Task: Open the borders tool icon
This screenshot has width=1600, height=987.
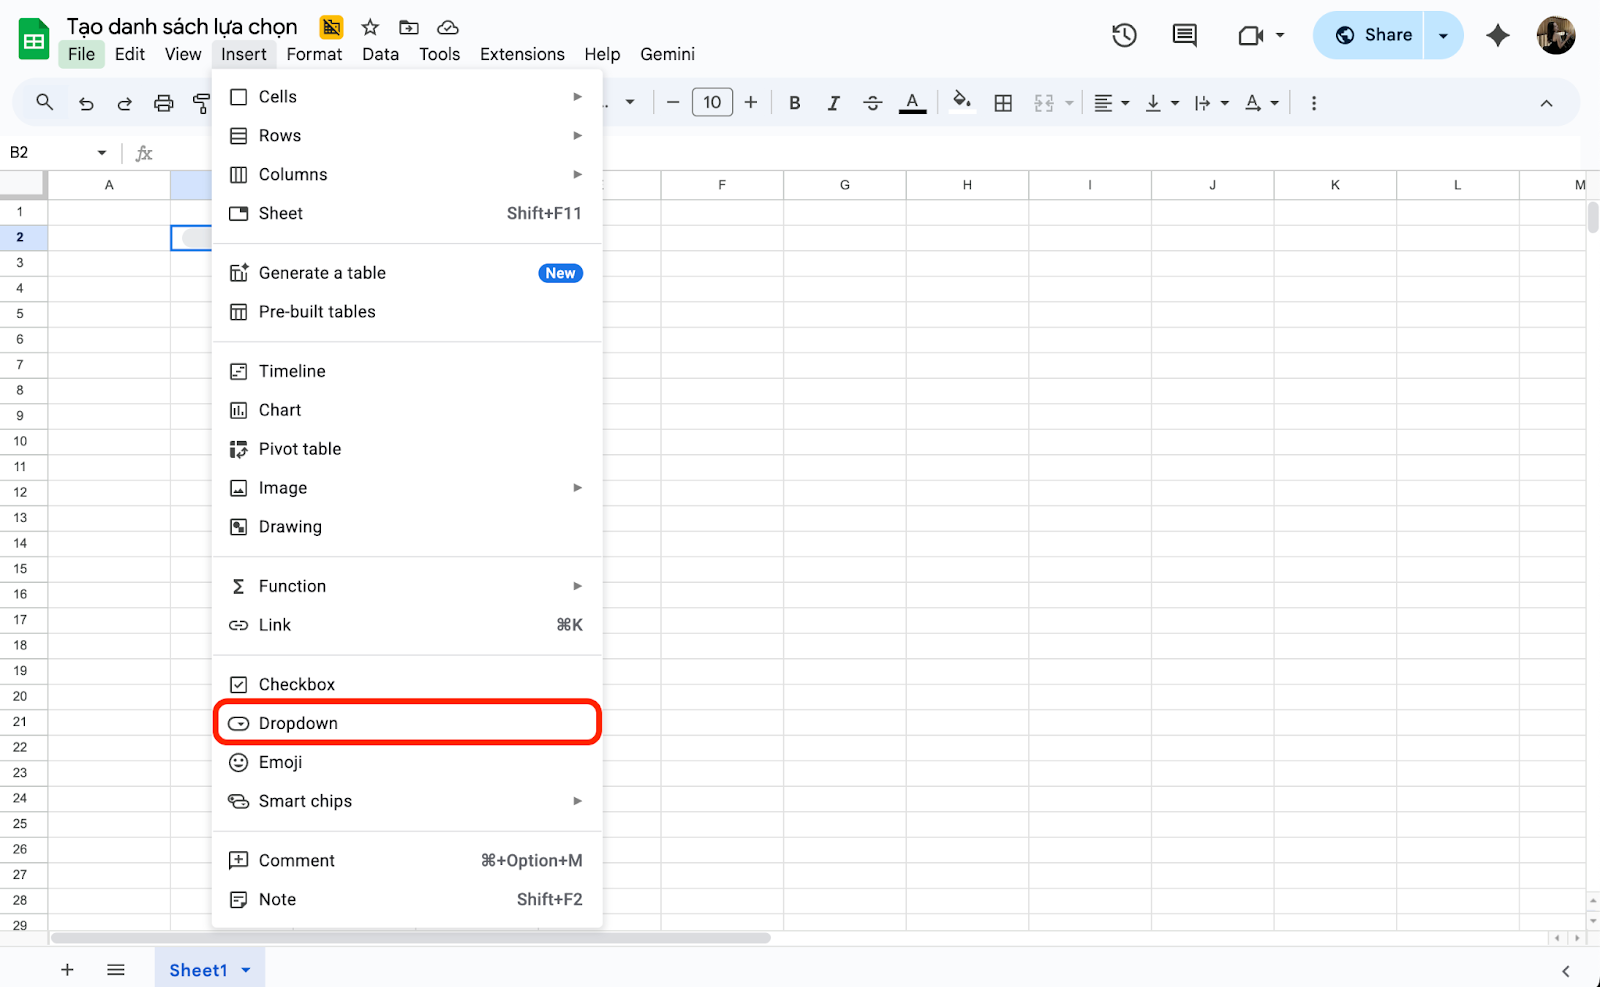Action: pyautogui.click(x=1003, y=103)
